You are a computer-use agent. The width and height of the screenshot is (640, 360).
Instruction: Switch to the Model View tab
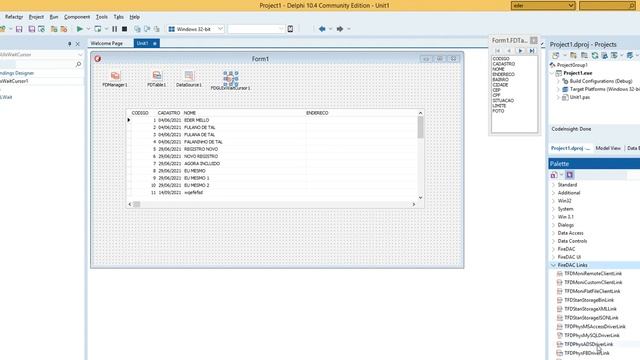point(608,148)
